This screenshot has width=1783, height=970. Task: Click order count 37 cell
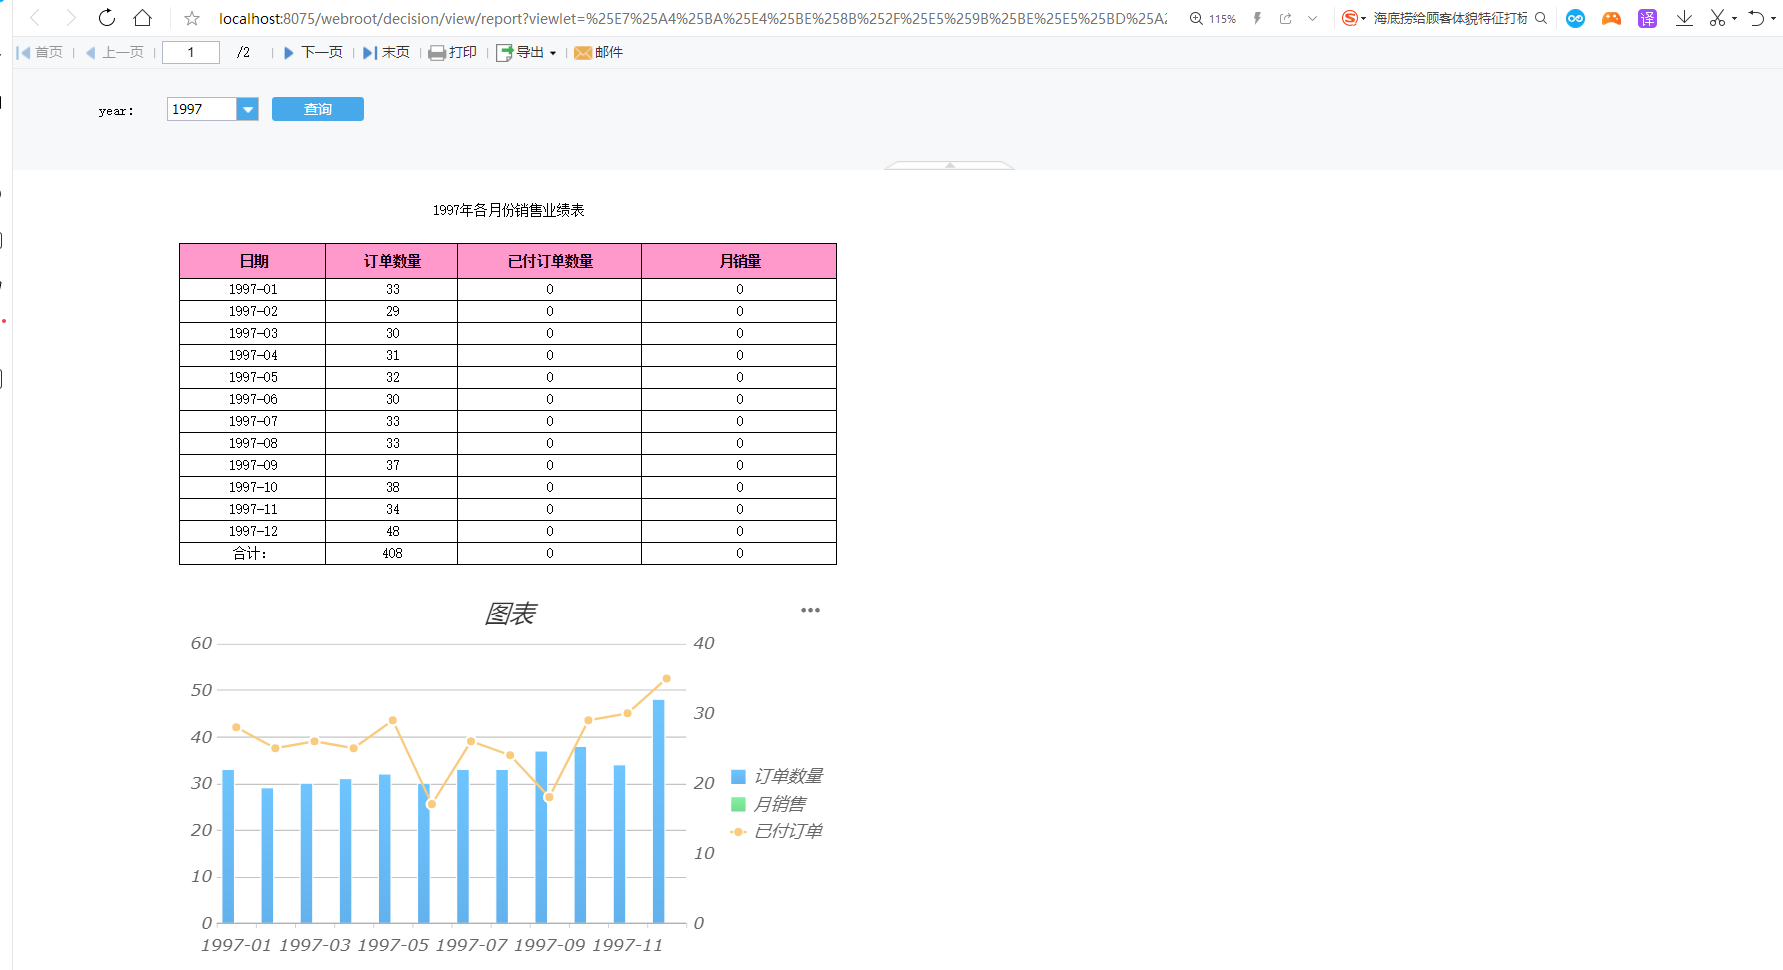click(x=392, y=465)
